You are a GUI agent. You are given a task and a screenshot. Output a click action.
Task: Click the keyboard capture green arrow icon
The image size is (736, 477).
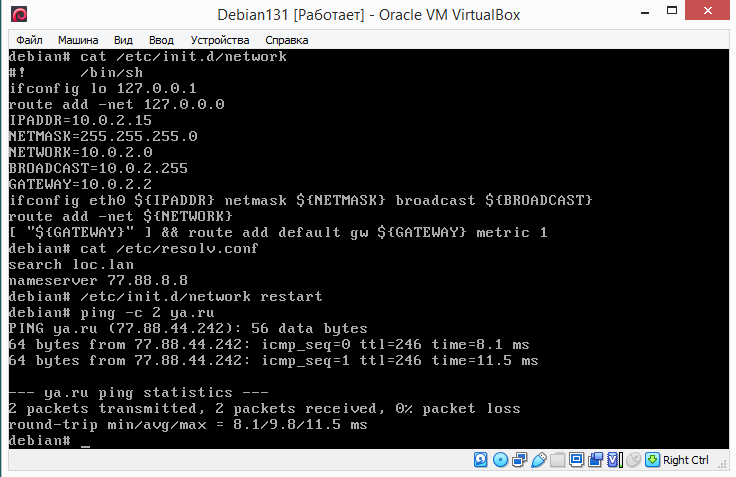652,460
